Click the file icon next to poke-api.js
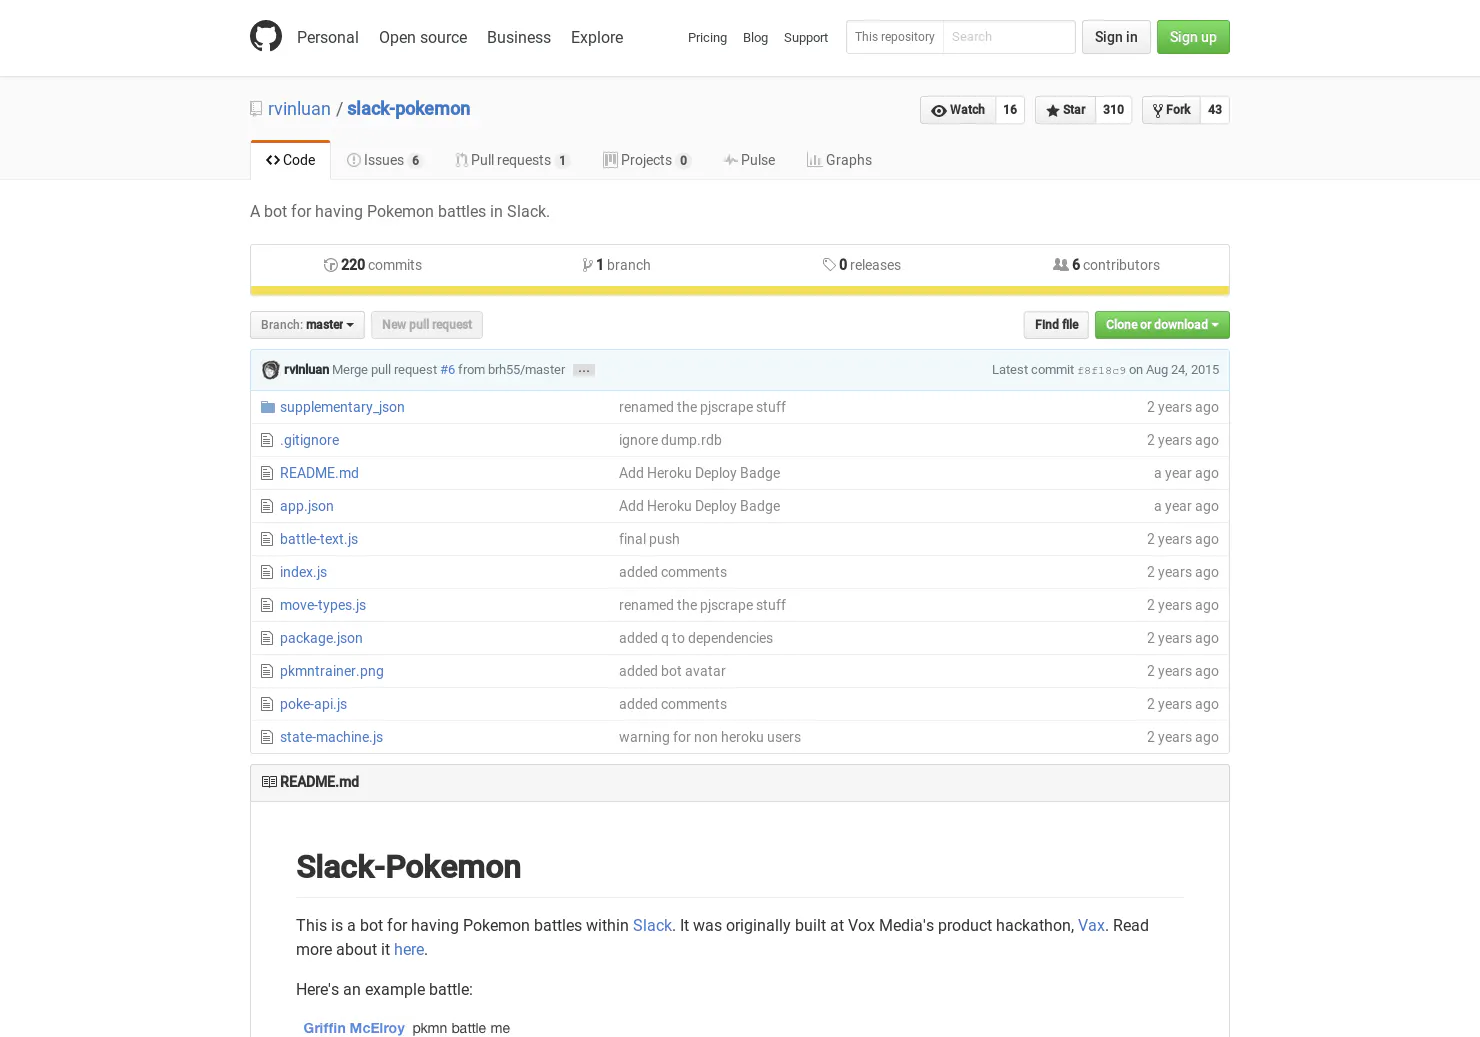Image resolution: width=1480 pixels, height=1037 pixels. (267, 704)
